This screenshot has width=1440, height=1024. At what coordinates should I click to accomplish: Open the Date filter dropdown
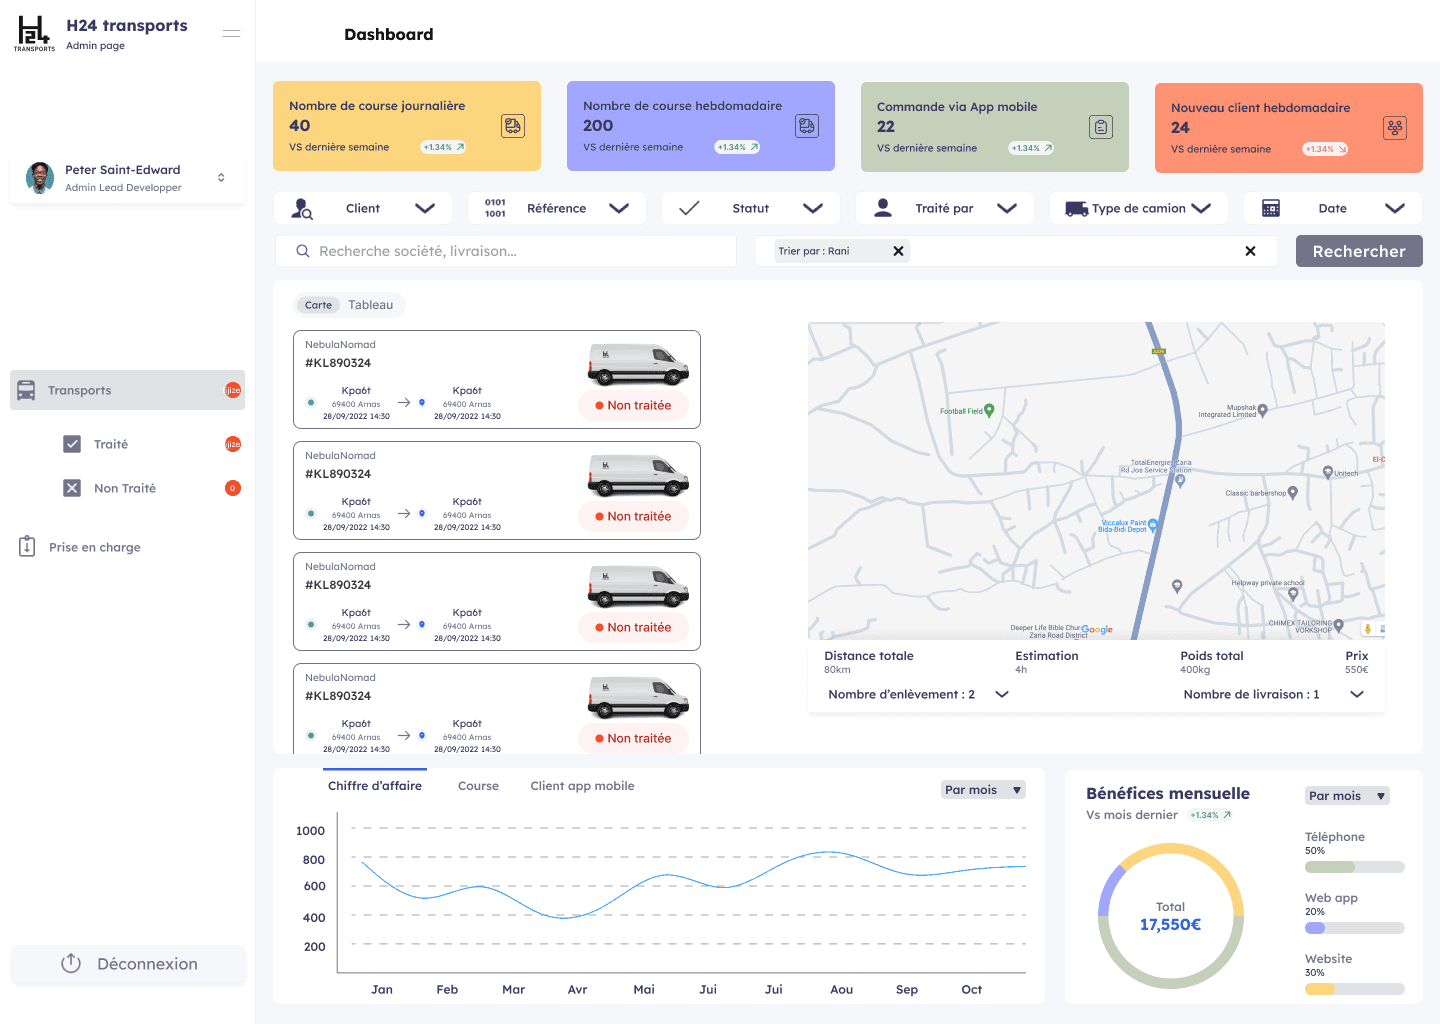[1395, 208]
